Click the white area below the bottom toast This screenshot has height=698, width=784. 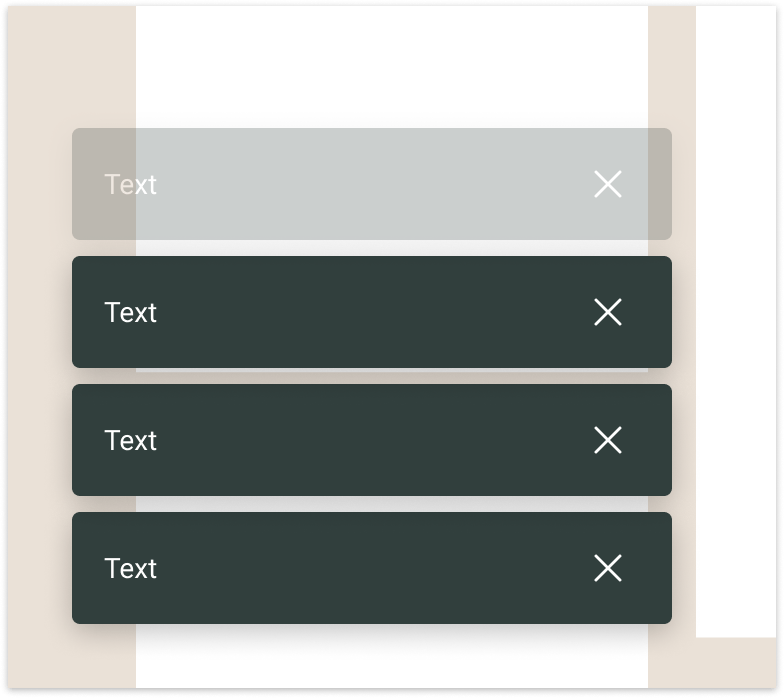390,660
